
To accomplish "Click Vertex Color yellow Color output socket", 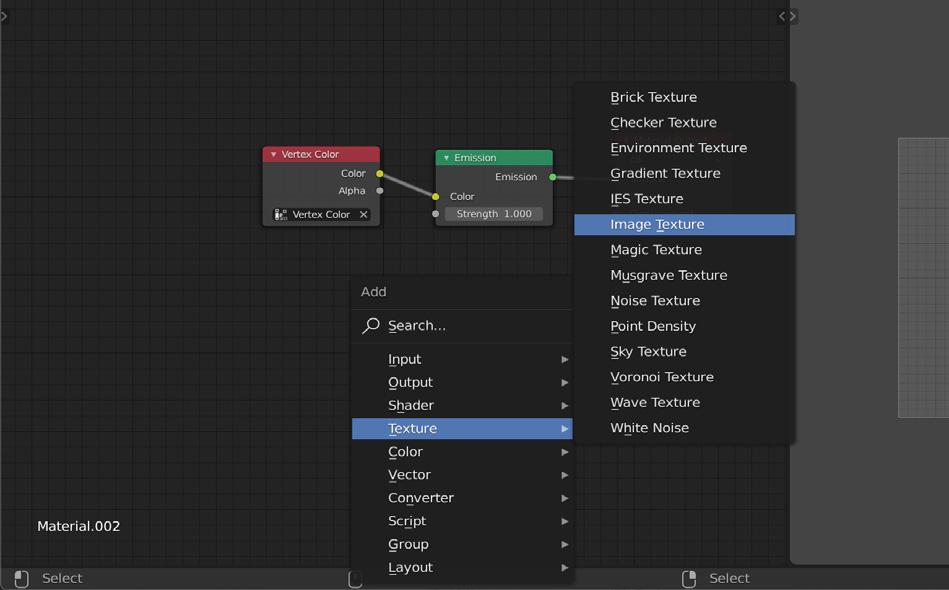I will [x=379, y=174].
